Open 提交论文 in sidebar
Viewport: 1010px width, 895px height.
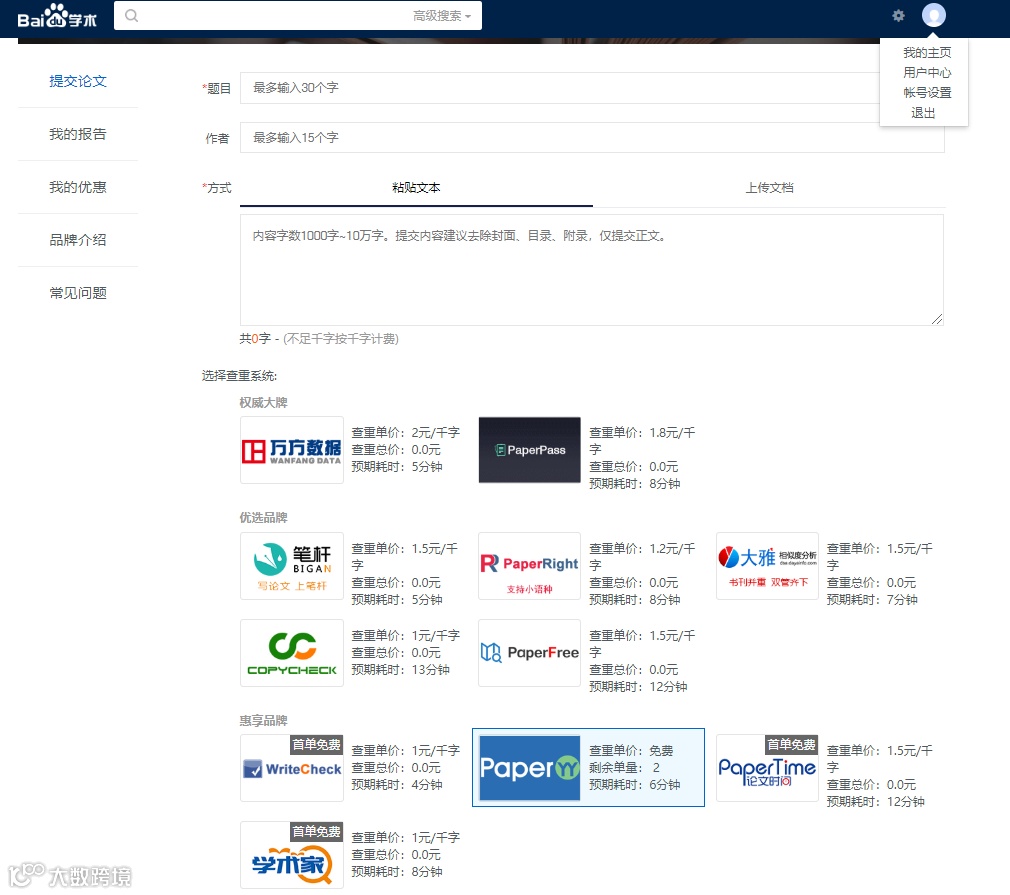pos(78,81)
